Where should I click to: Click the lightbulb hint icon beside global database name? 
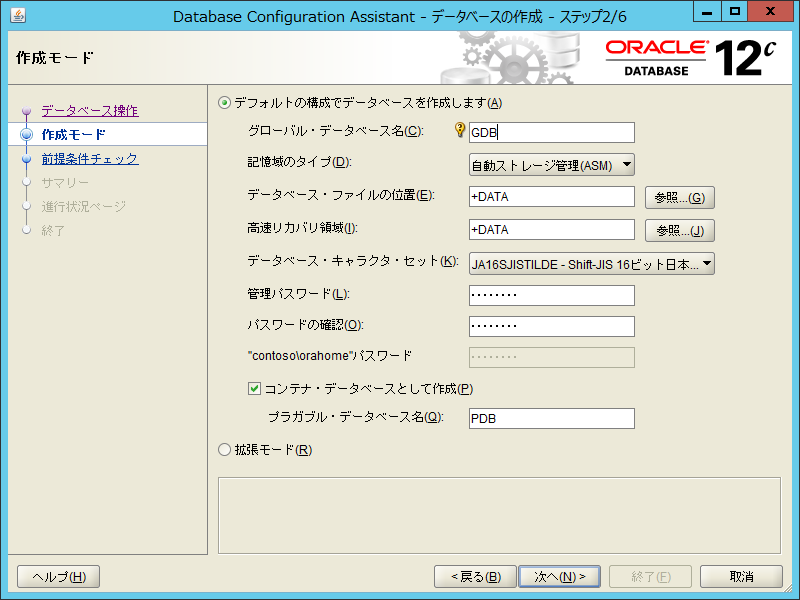click(x=460, y=130)
